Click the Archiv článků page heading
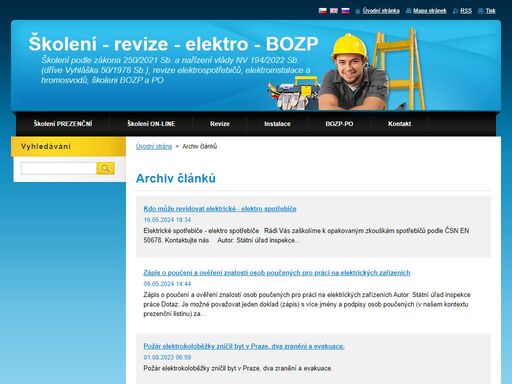Image resolution: width=512 pixels, height=384 pixels. tap(176, 178)
